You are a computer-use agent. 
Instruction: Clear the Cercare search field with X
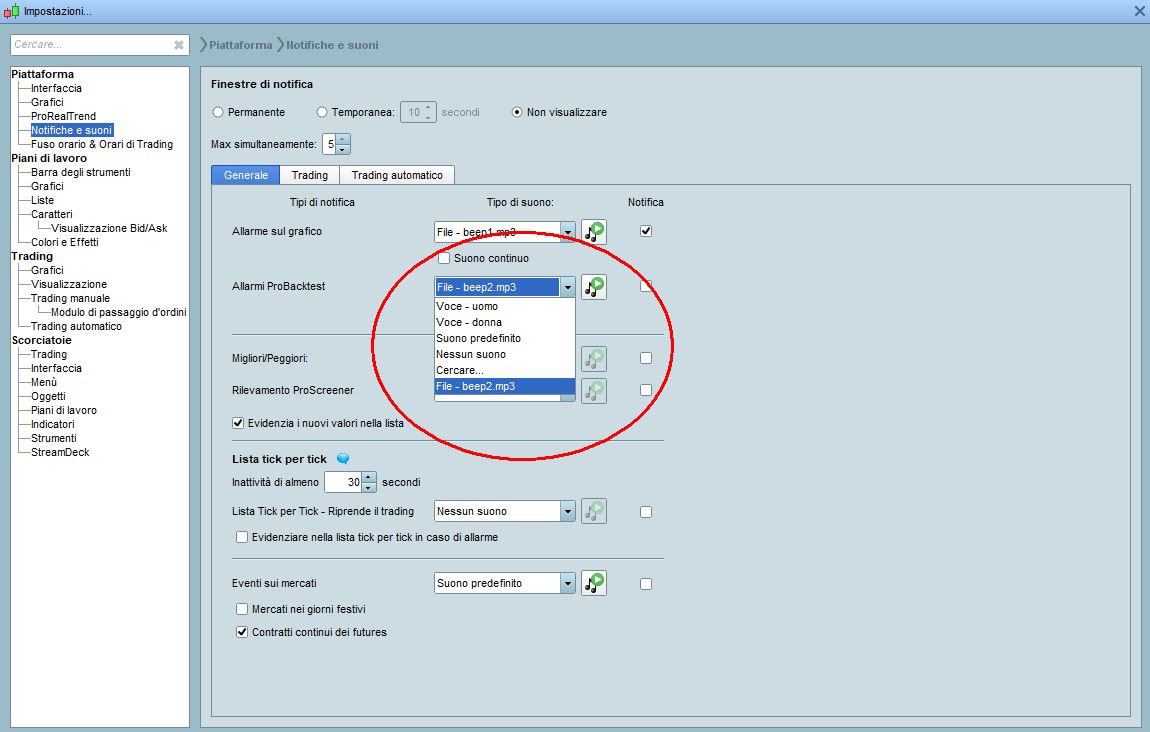178,45
